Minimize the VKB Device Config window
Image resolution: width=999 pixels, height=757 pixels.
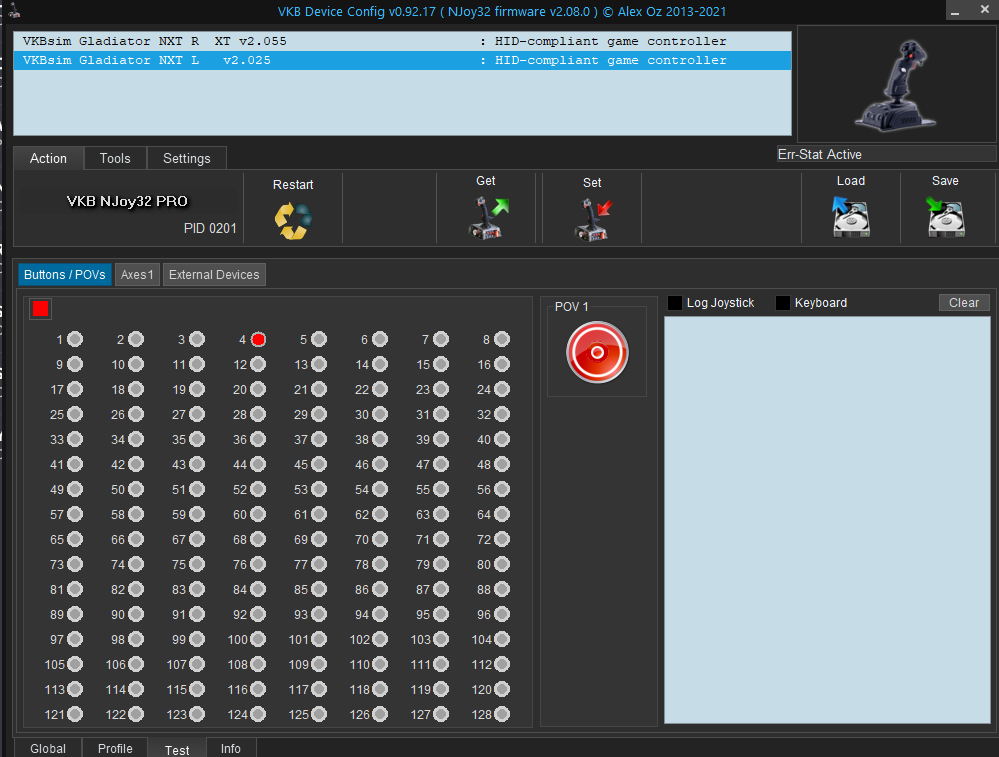(x=954, y=11)
